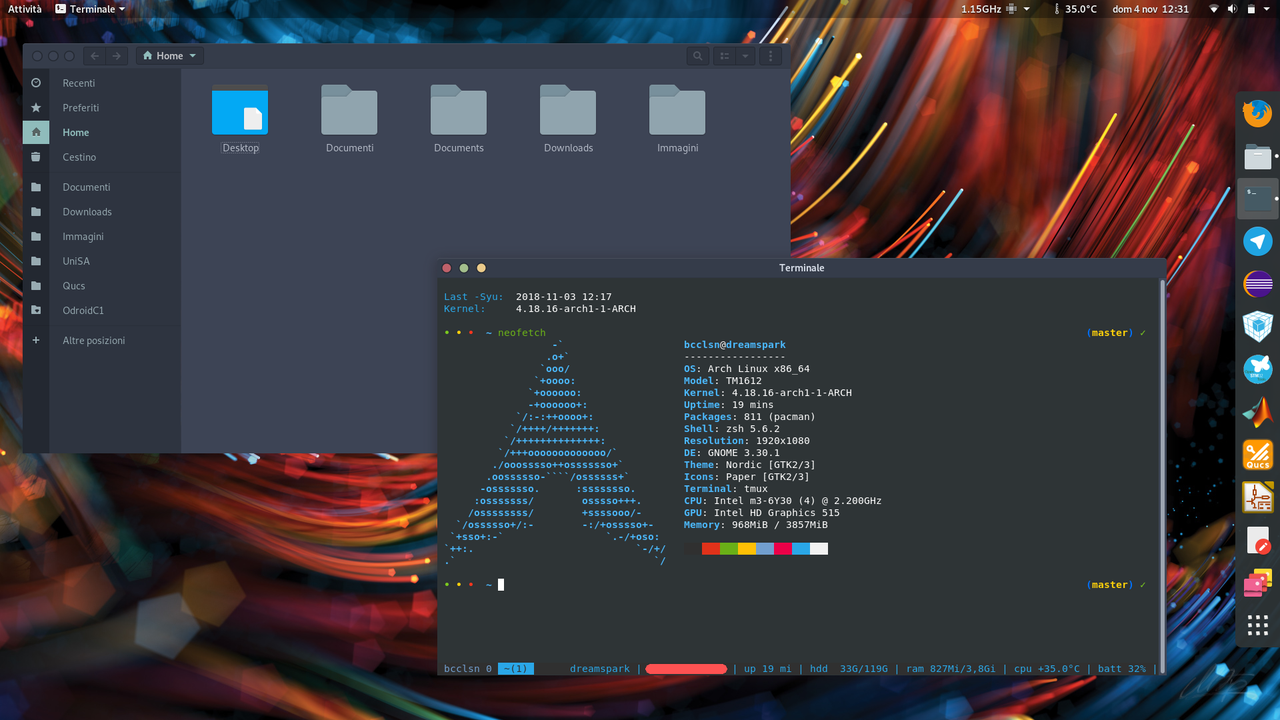Screen dimensions: 1280x720
Task: Go back in Files navigation
Action: tap(95, 56)
